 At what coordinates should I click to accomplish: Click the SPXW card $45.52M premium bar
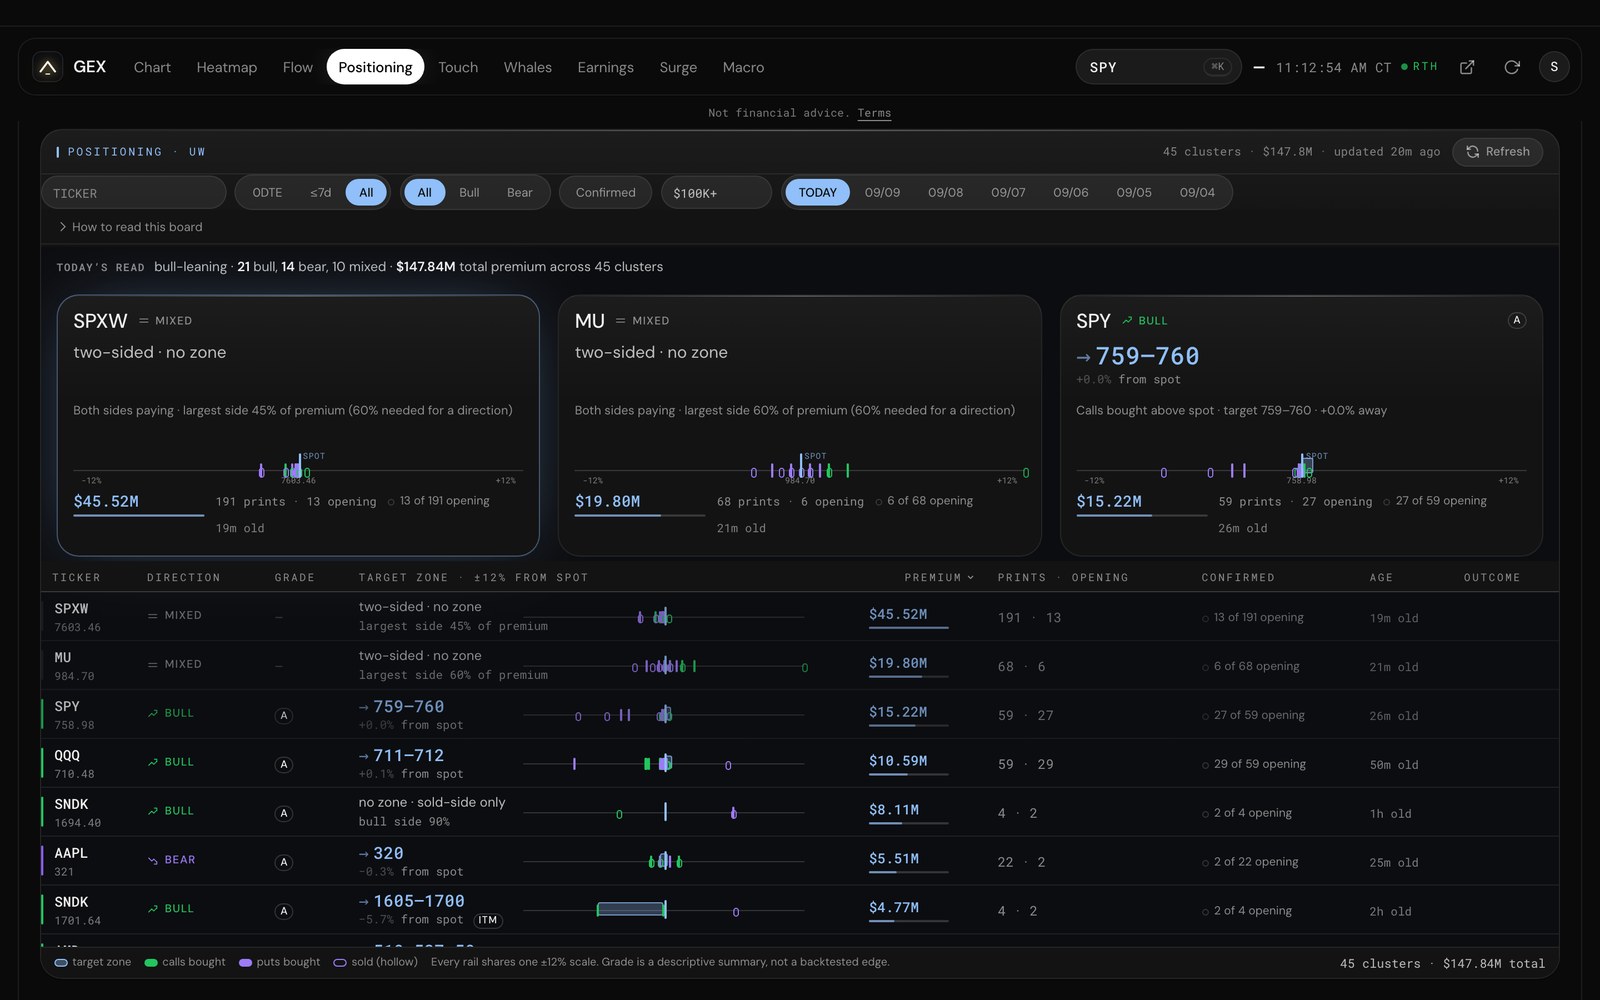[138, 515]
